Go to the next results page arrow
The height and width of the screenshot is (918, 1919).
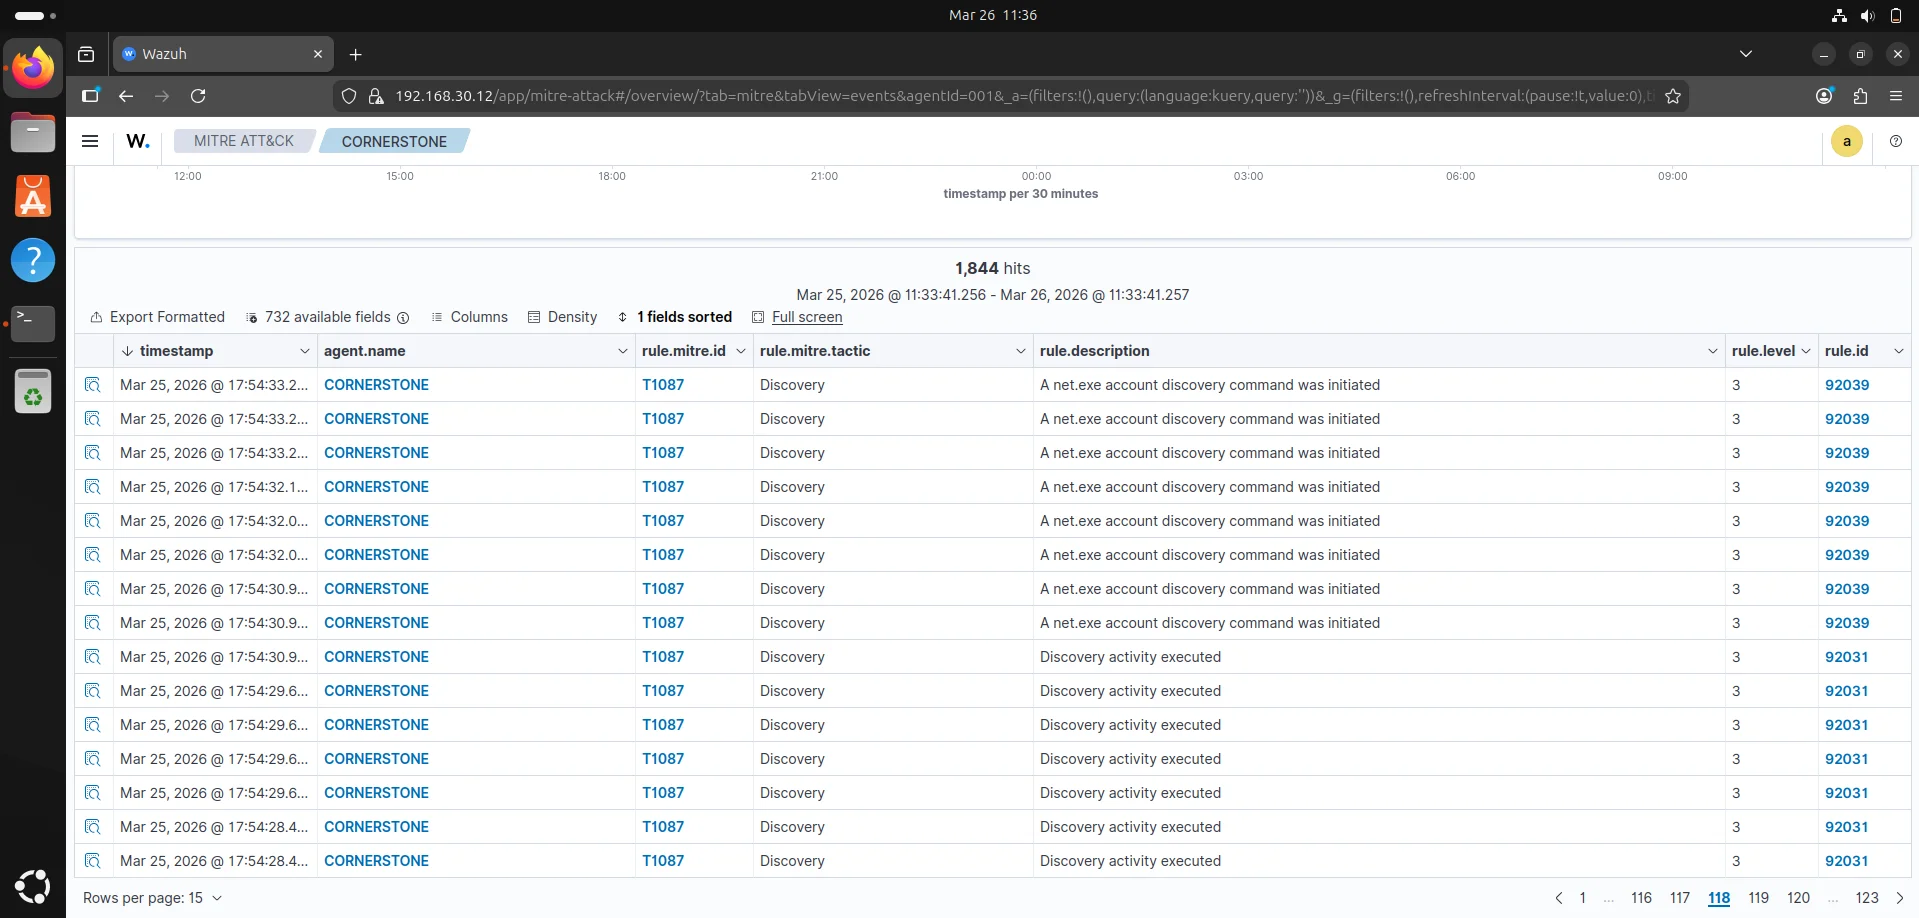(x=1900, y=898)
